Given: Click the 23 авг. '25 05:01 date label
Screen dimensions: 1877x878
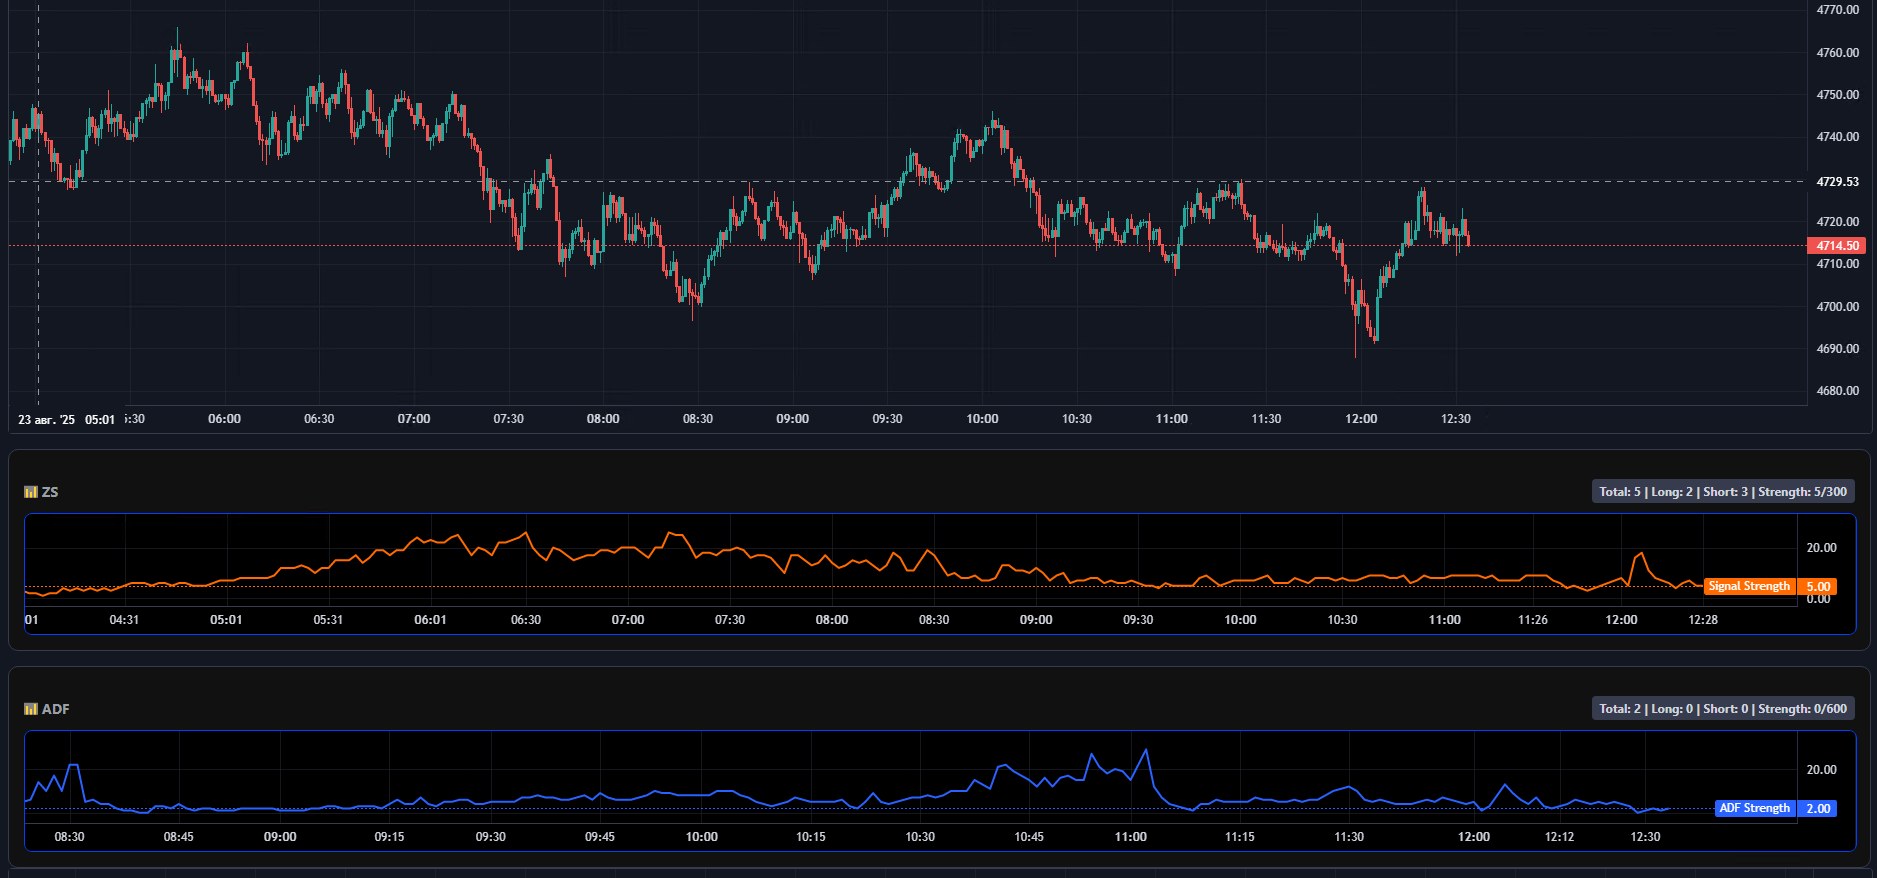Looking at the screenshot, I should 66,420.
